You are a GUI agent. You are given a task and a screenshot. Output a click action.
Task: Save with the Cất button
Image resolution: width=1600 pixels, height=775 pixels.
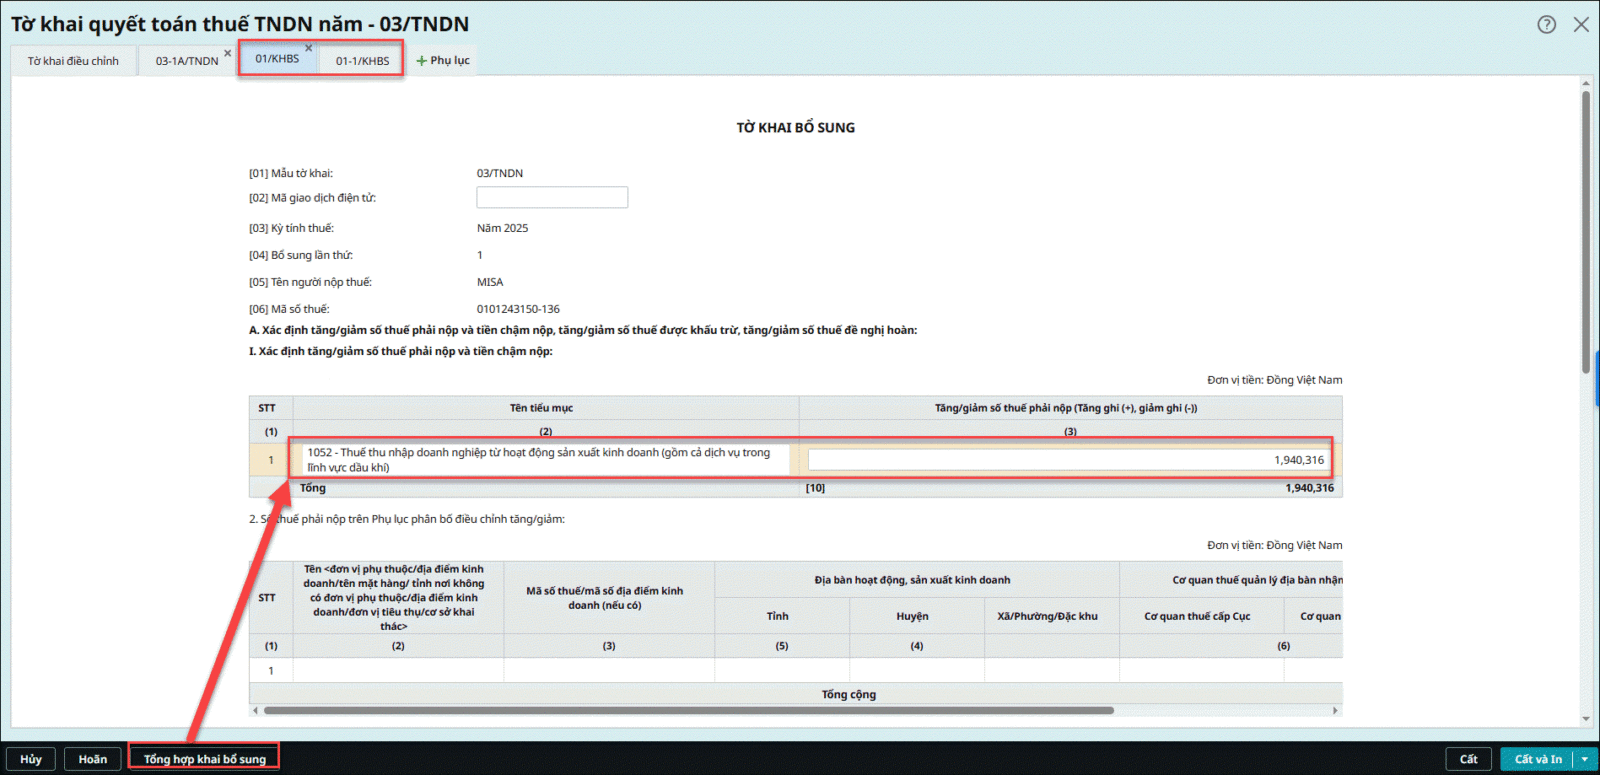pos(1468,759)
